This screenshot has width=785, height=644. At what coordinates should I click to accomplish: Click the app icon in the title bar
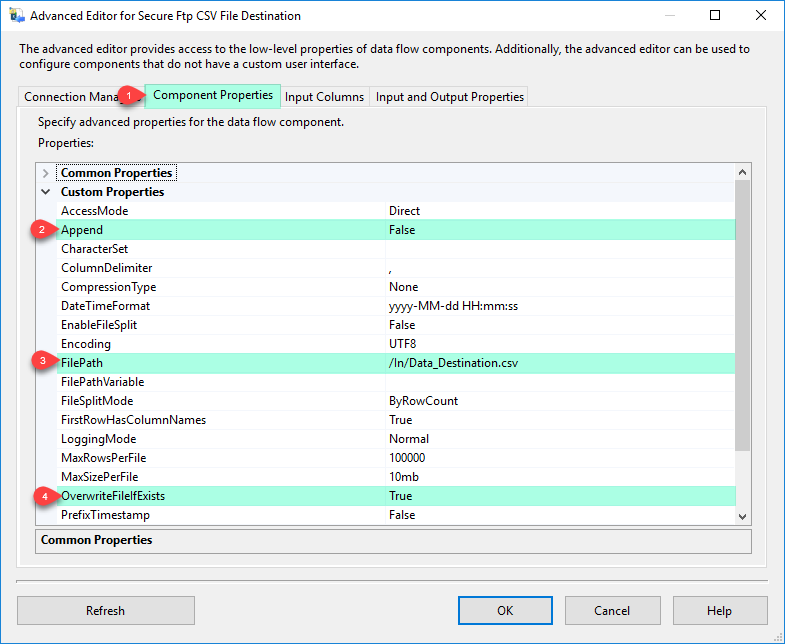pos(17,16)
